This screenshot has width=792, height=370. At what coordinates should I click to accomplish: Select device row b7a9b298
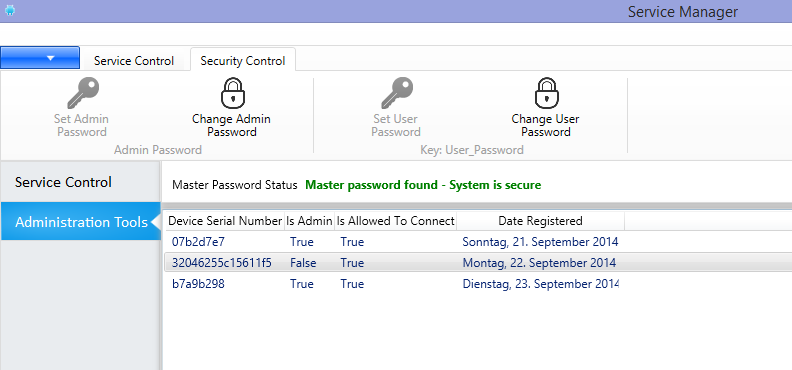click(477, 284)
